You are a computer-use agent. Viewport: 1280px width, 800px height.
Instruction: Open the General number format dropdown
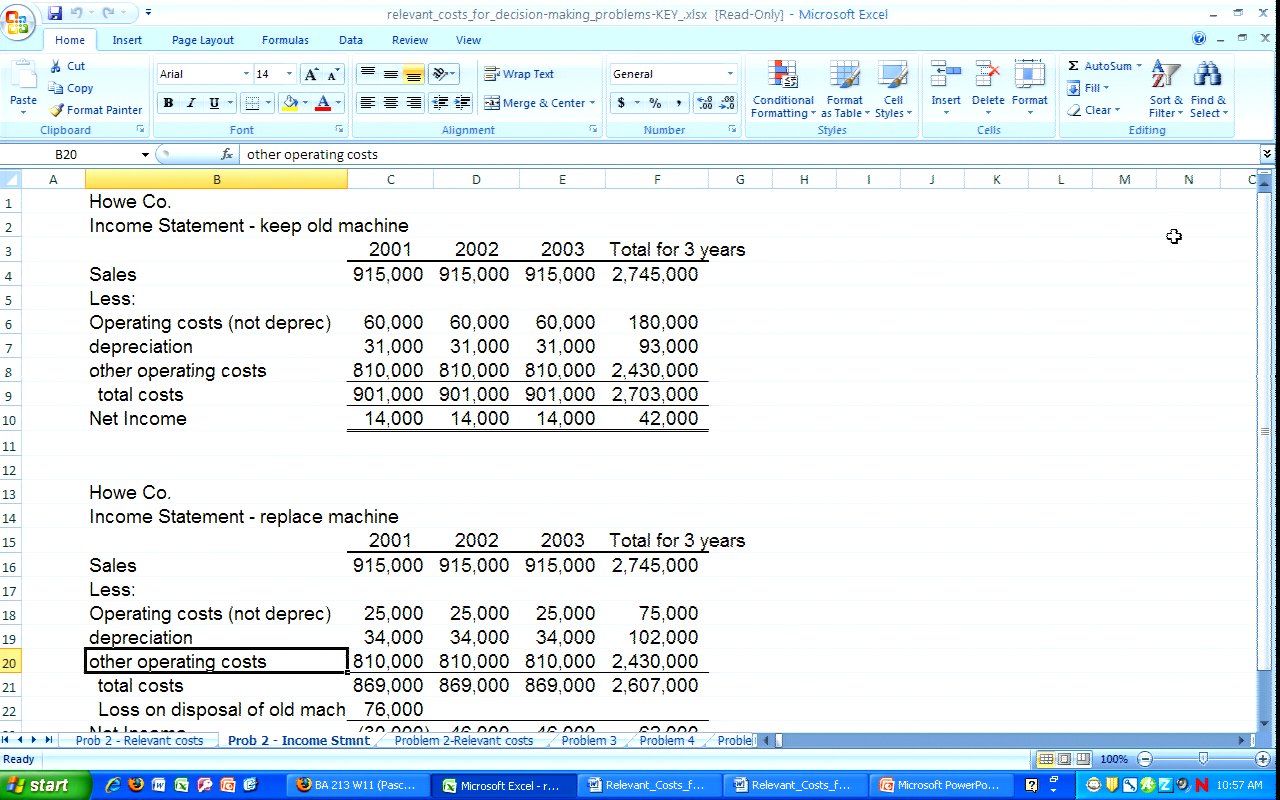click(729, 74)
